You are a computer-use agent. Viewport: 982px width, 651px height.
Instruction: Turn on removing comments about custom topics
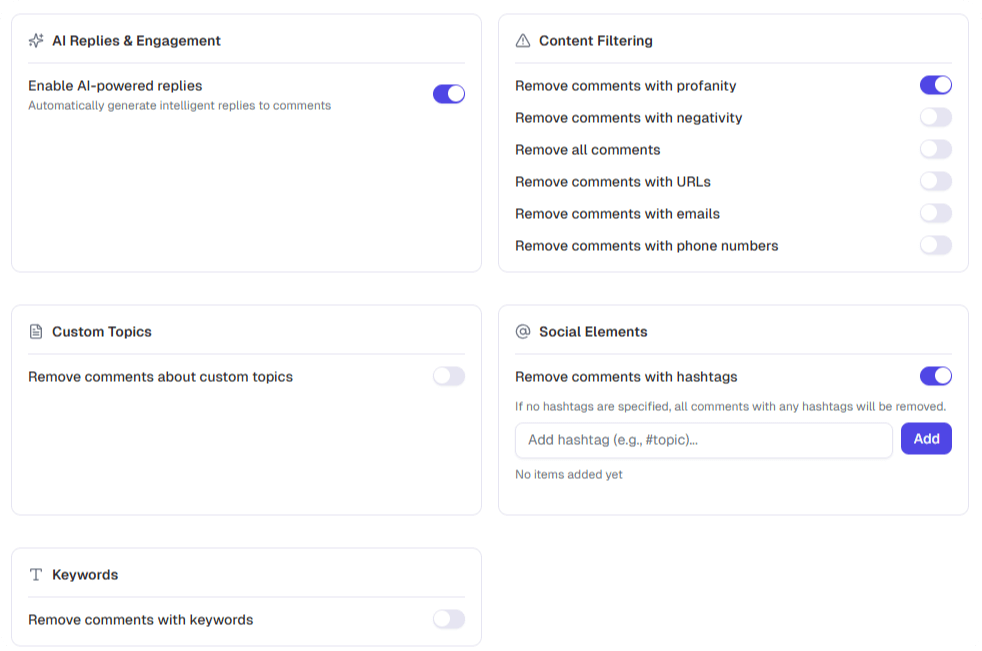pos(449,376)
